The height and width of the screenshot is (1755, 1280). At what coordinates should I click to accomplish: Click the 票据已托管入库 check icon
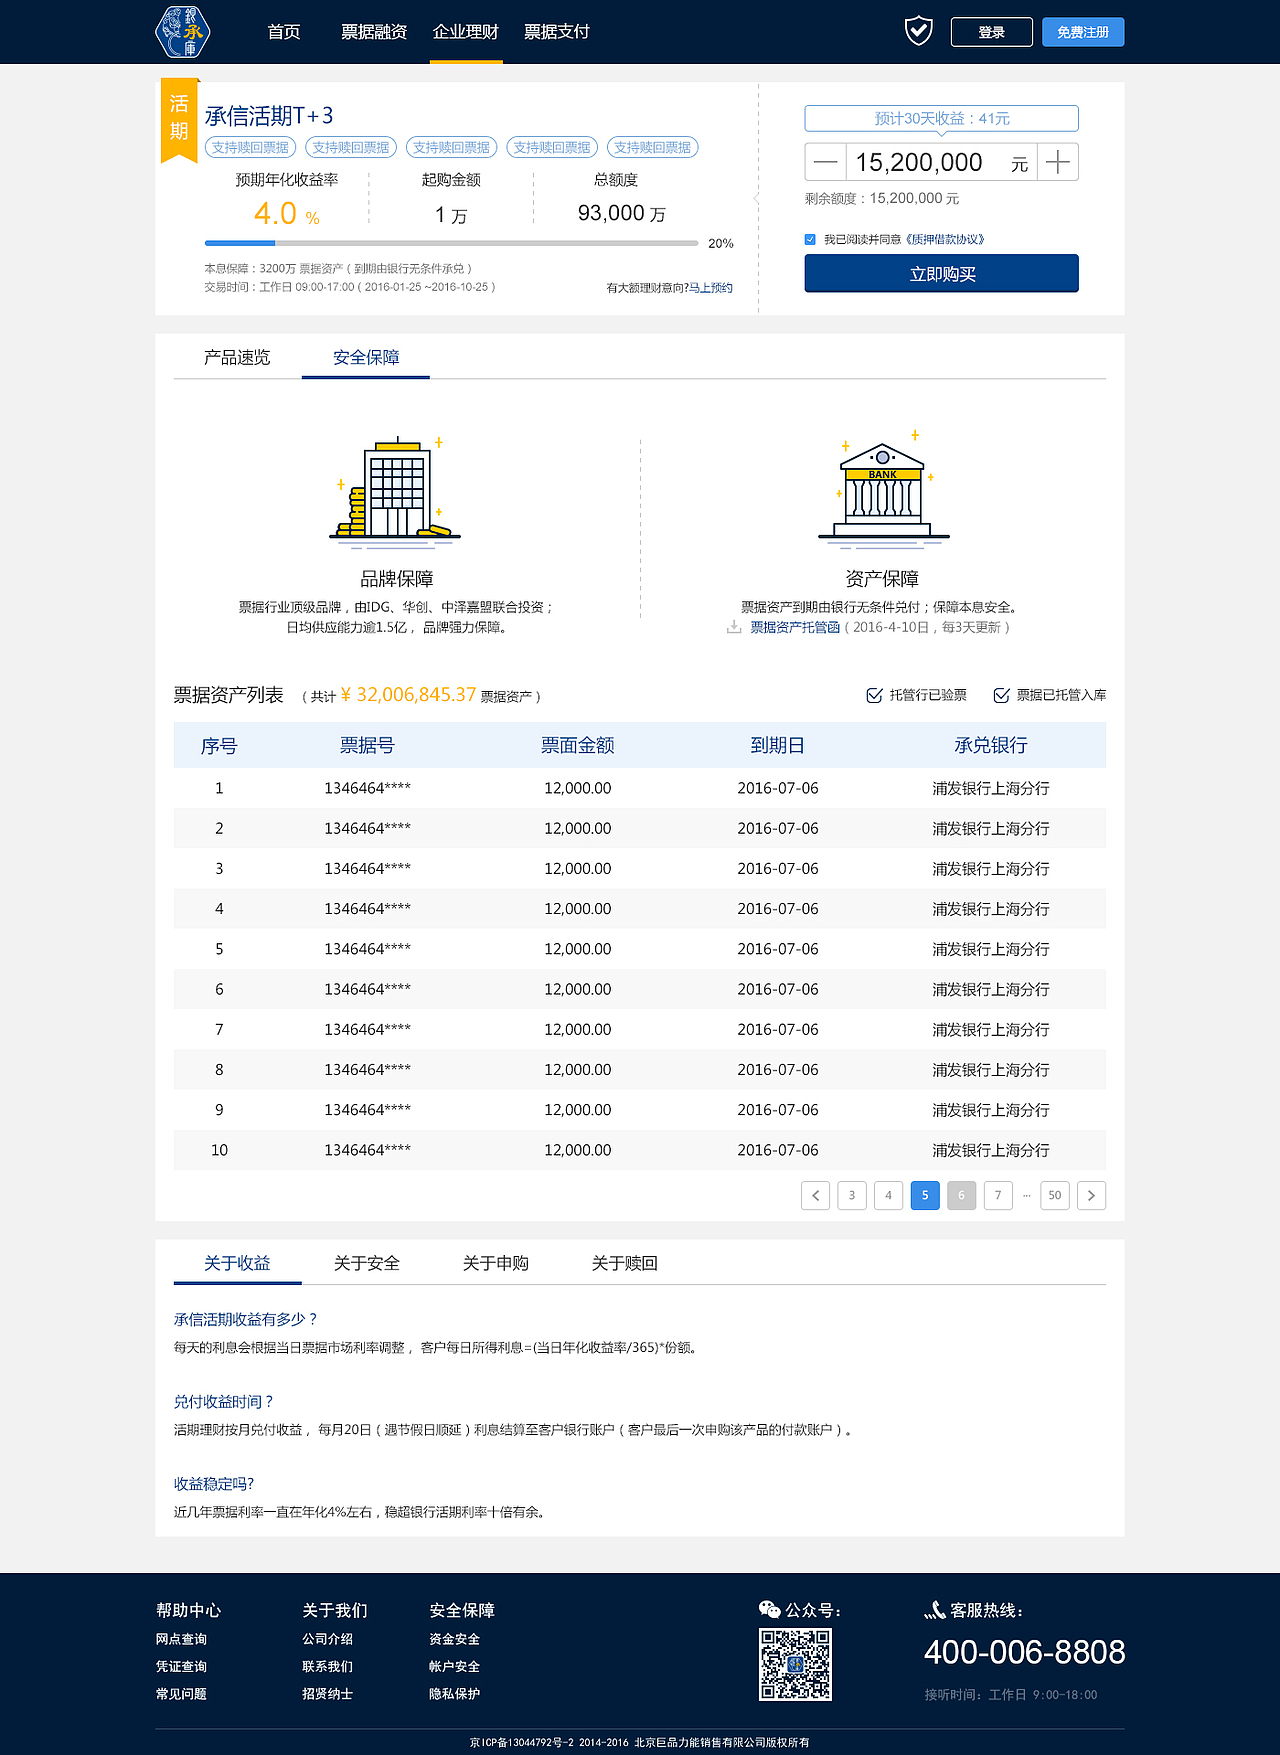pyautogui.click(x=1001, y=695)
